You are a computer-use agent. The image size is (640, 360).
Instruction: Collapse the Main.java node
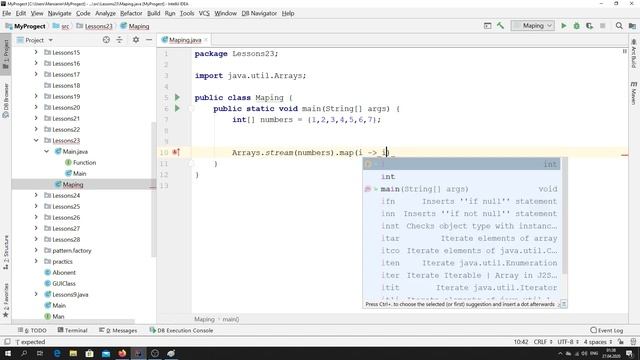pyautogui.click(x=47, y=151)
